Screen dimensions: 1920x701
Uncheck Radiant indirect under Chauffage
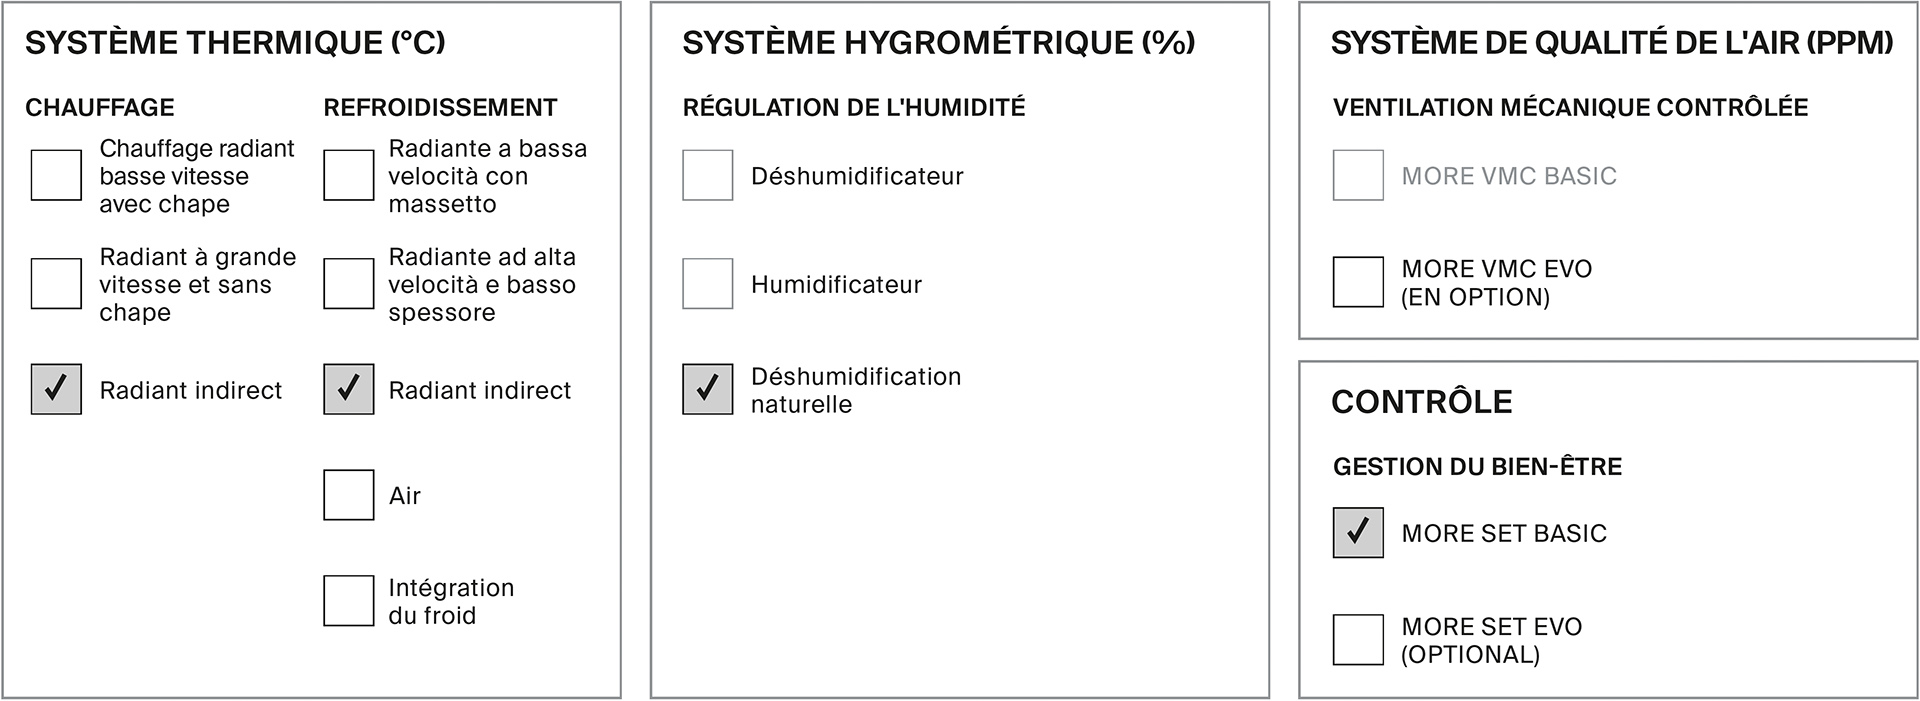pyautogui.click(x=56, y=389)
